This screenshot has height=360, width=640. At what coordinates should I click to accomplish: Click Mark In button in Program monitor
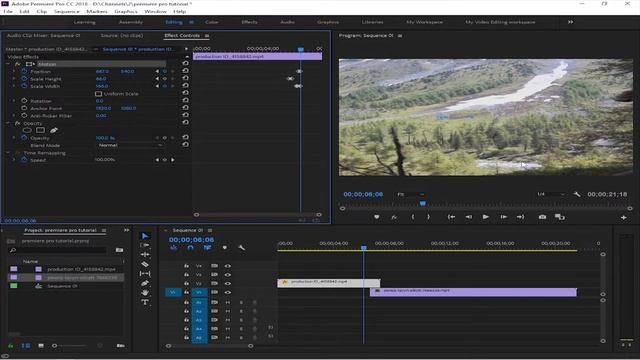[x=413, y=217]
